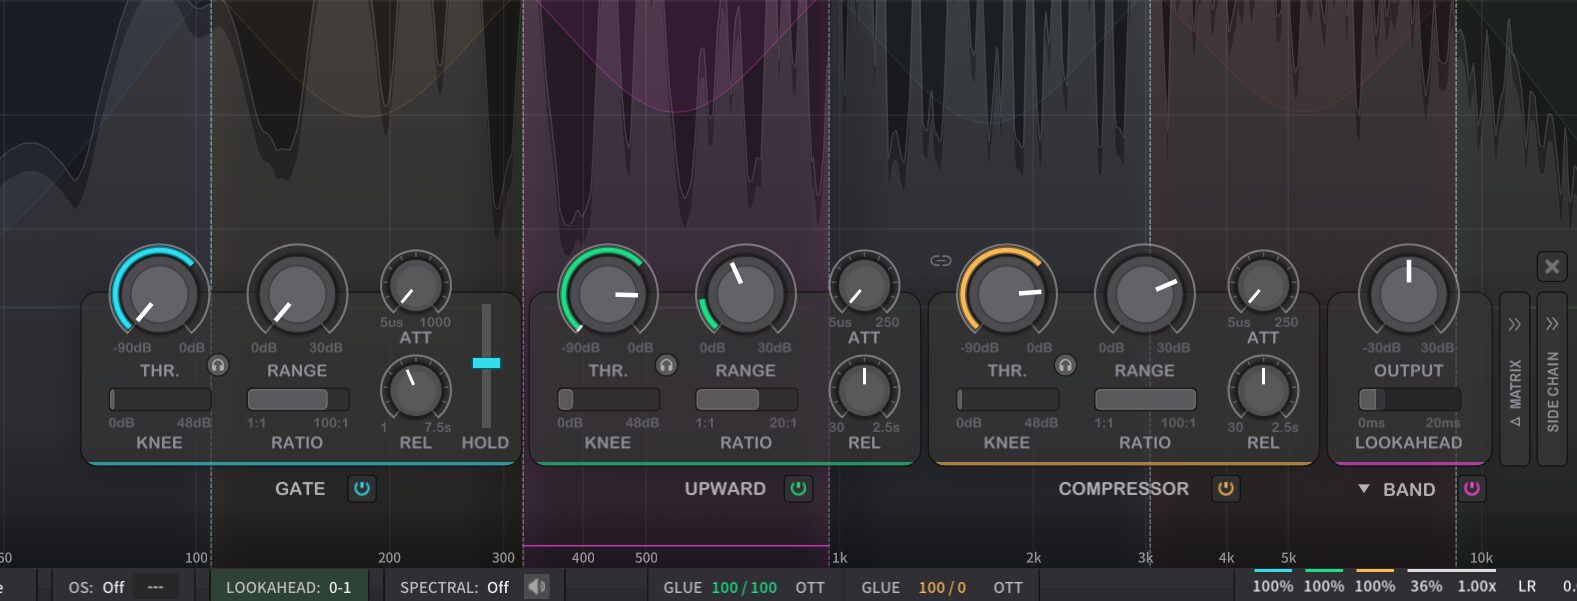This screenshot has height=601, width=1577.
Task: Click the link icon beside the Compressor threshold
Action: click(x=940, y=261)
